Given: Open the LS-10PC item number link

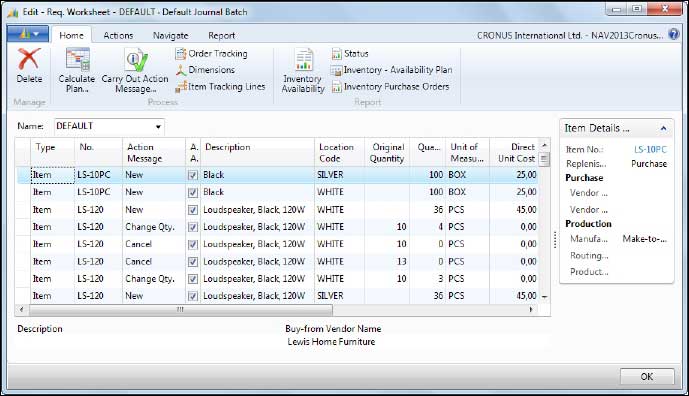Looking at the screenshot, I should (x=650, y=149).
